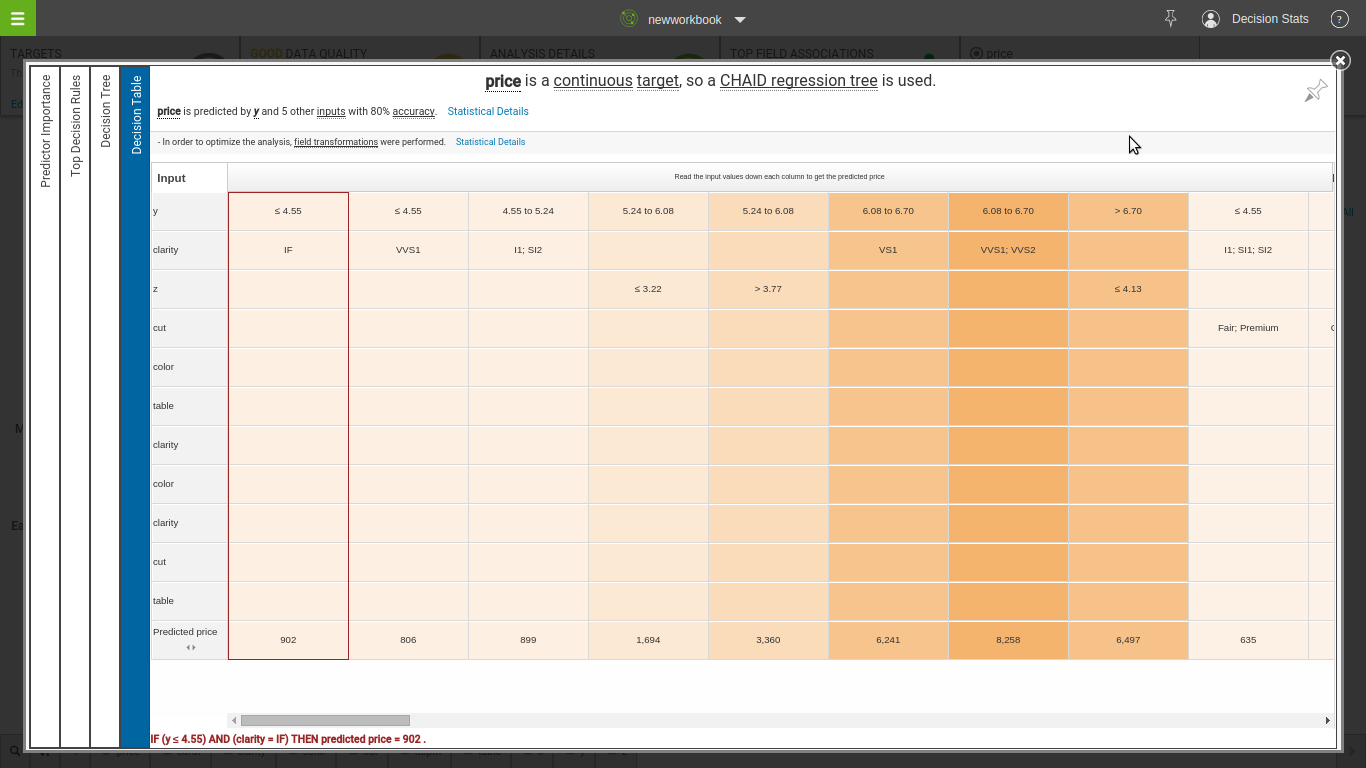Open the user account icon

(1211, 19)
